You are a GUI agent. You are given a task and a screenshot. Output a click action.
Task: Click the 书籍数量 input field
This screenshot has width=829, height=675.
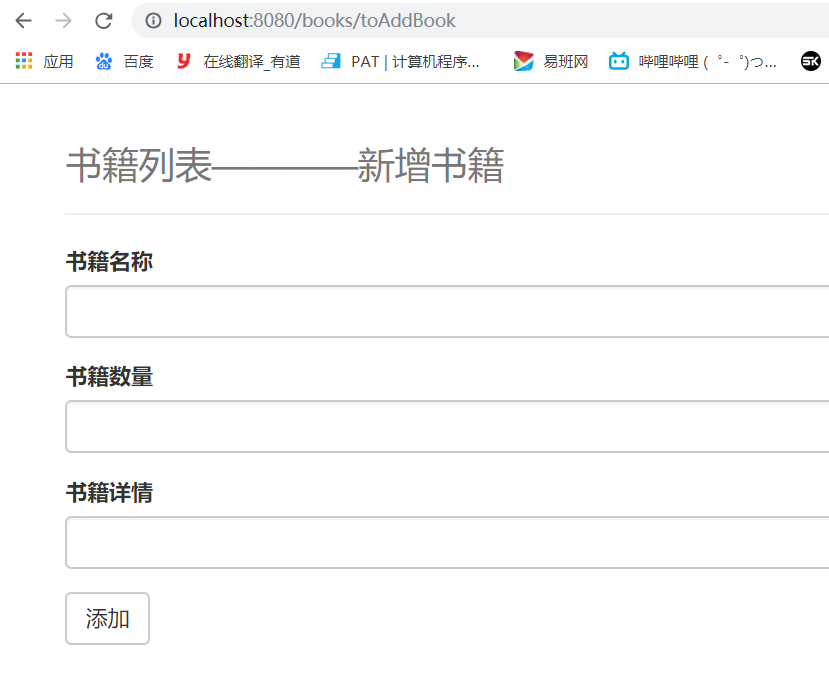click(447, 427)
